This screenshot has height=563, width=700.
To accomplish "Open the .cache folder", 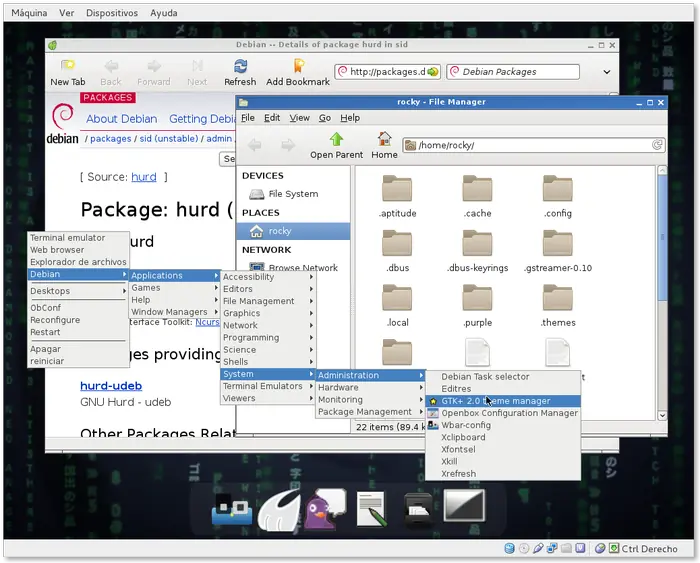I will (x=477, y=197).
